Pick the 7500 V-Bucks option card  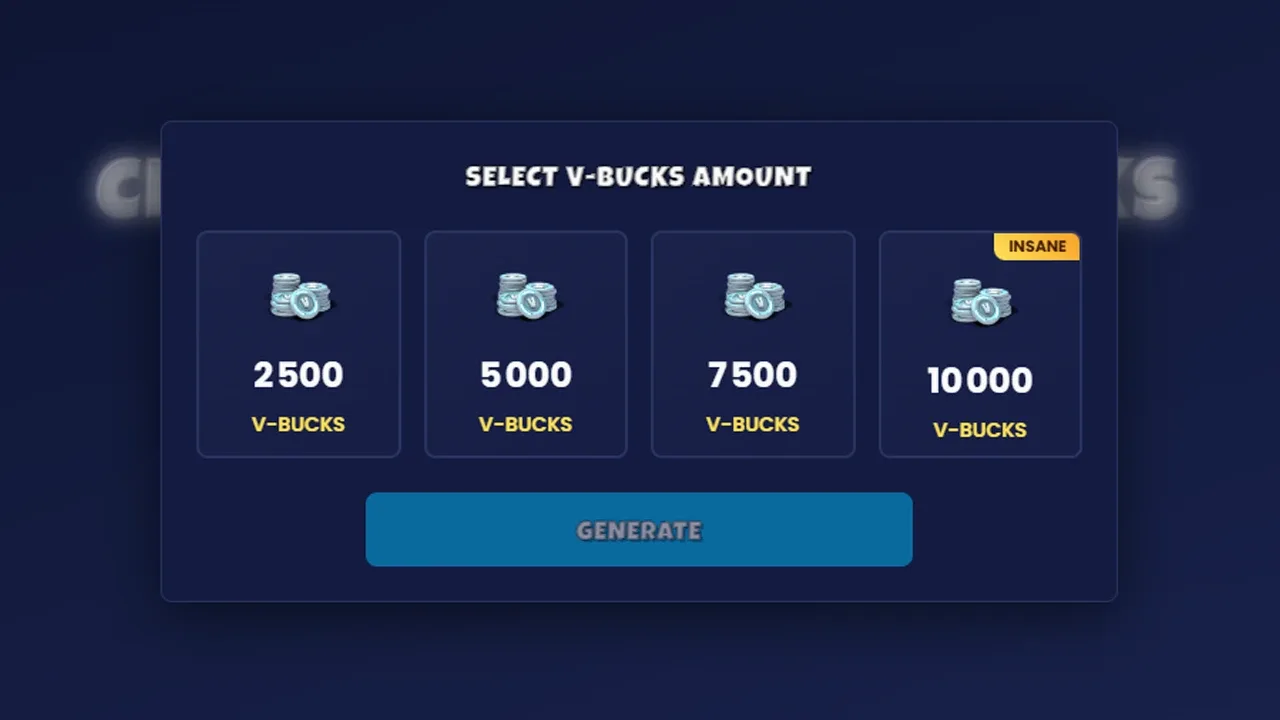[753, 344]
